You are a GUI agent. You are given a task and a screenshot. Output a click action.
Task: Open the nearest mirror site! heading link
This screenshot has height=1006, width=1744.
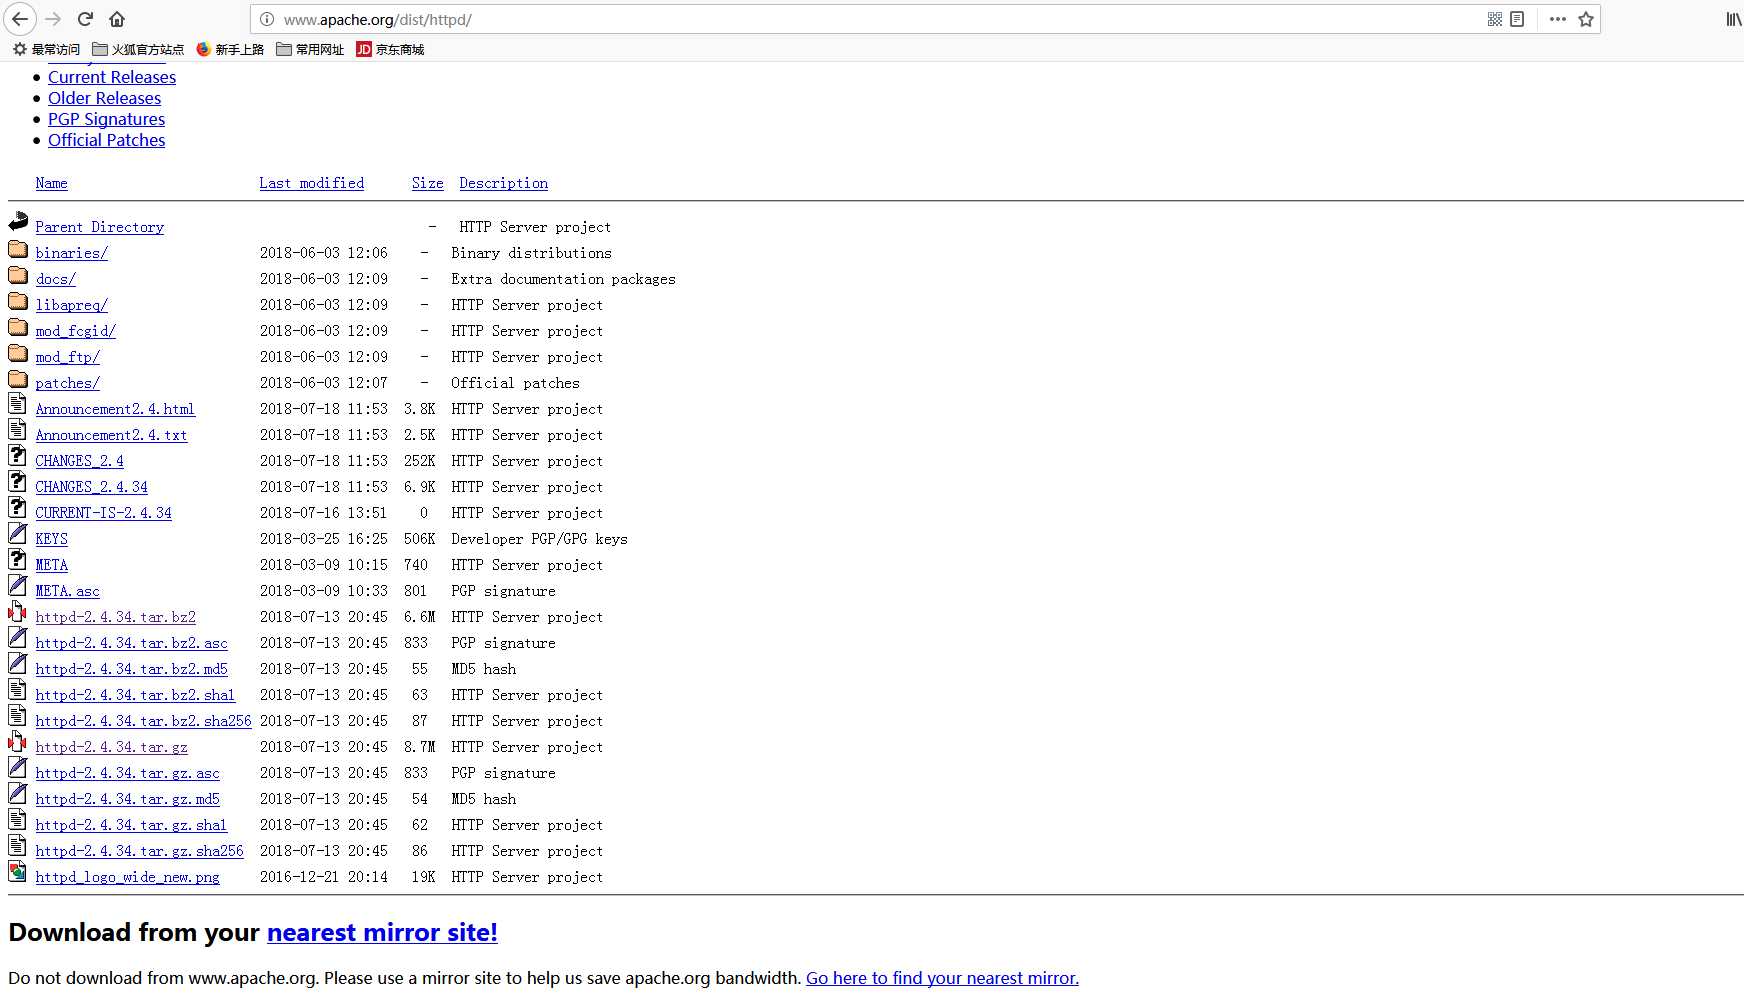pos(382,932)
